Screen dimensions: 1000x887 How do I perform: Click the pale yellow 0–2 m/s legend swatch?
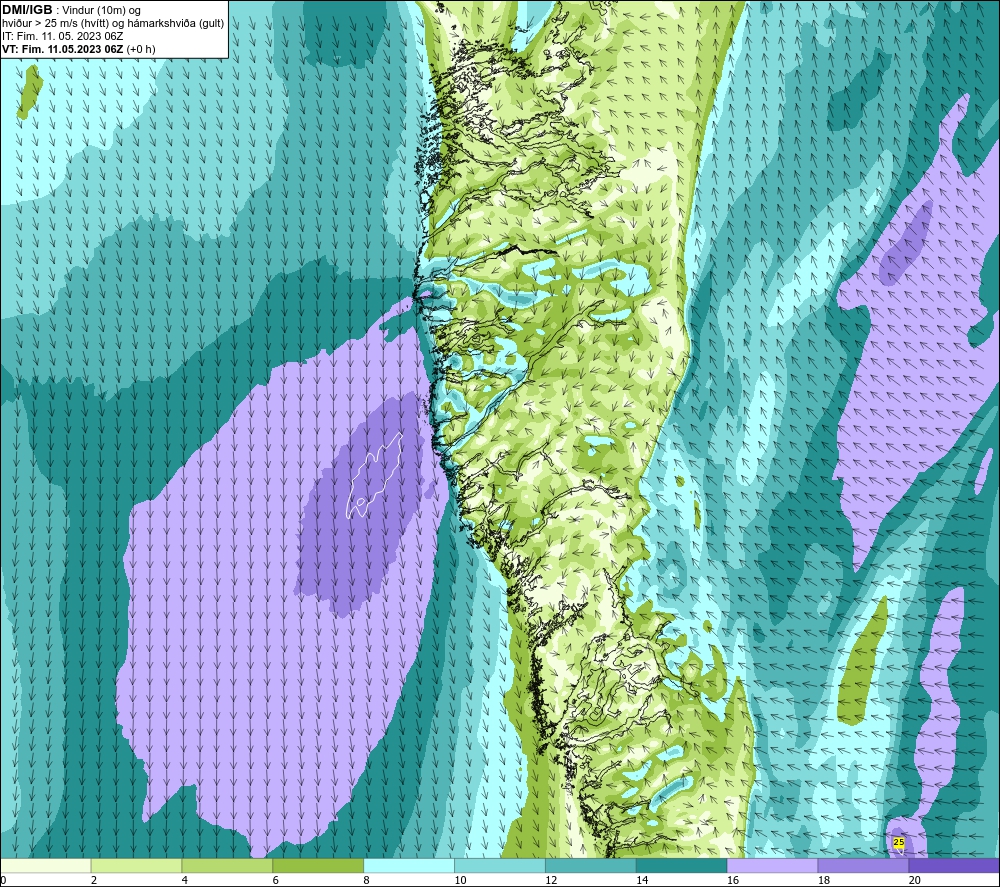click(x=45, y=865)
